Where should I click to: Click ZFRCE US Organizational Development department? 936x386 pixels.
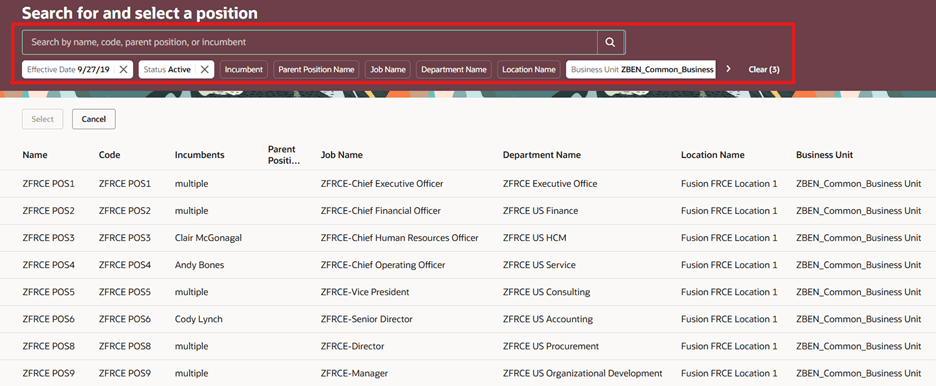click(583, 373)
